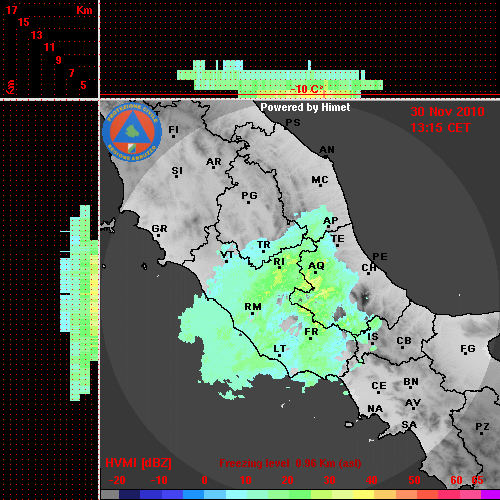This screenshot has width=500, height=500.
Task: Click the CB city marker
Action: click(x=402, y=348)
